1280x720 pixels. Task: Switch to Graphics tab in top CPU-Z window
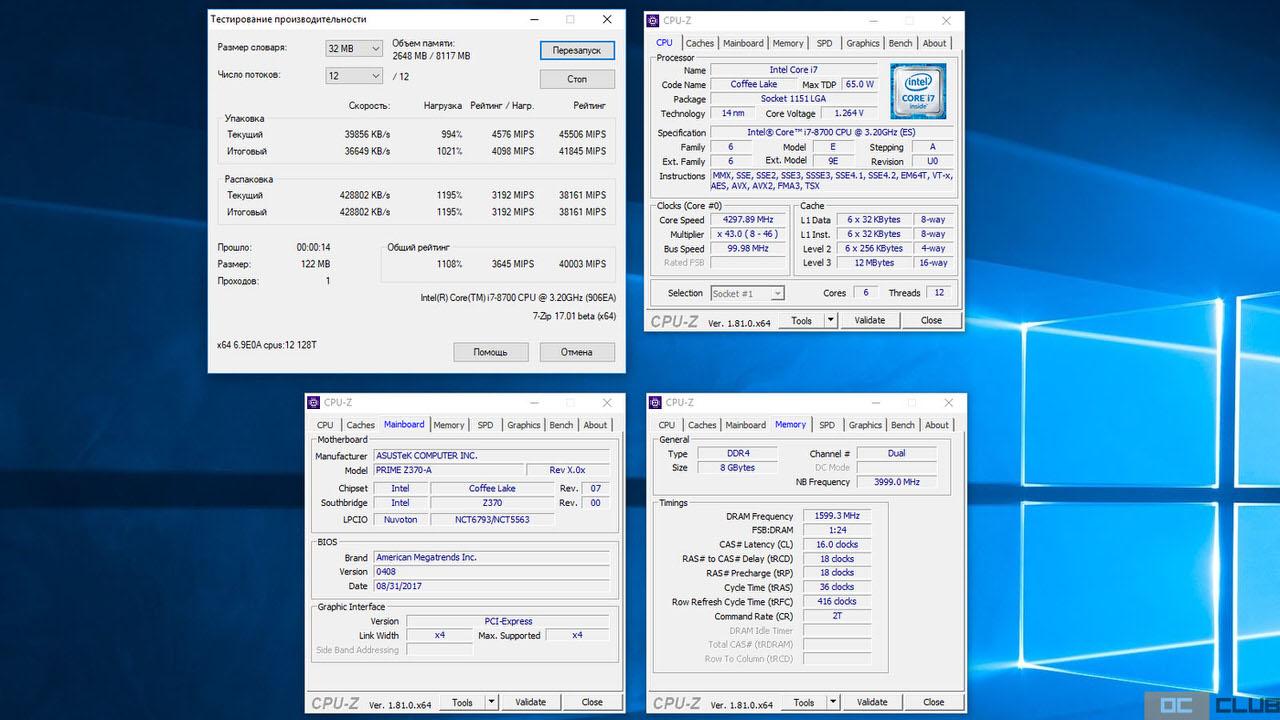point(862,43)
